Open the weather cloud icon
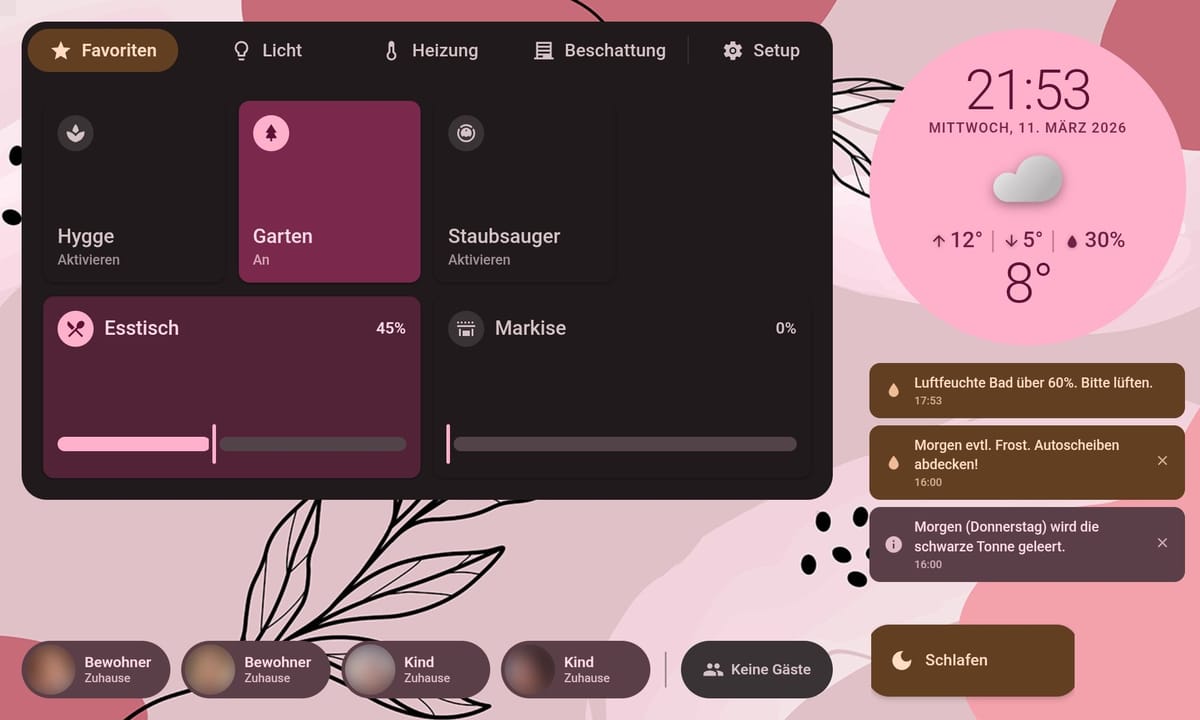The width and height of the screenshot is (1200, 720). (1027, 180)
